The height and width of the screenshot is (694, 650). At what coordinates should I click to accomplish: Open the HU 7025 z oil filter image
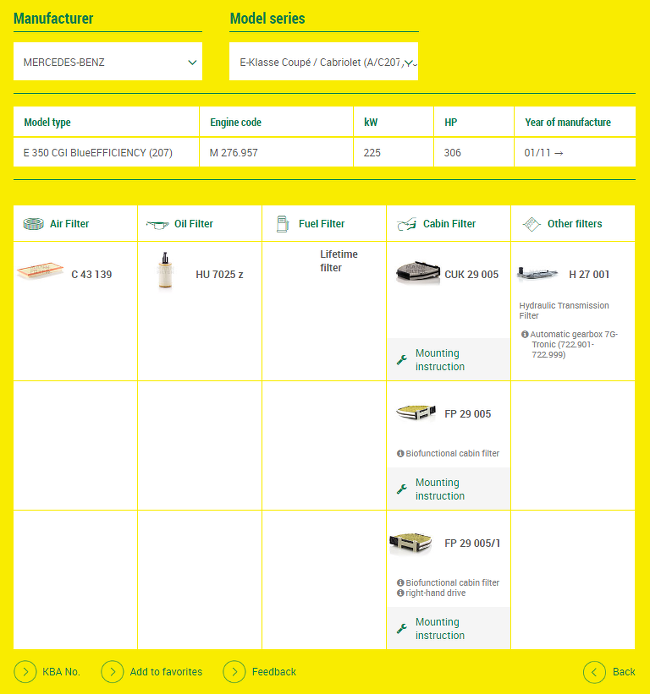165,270
